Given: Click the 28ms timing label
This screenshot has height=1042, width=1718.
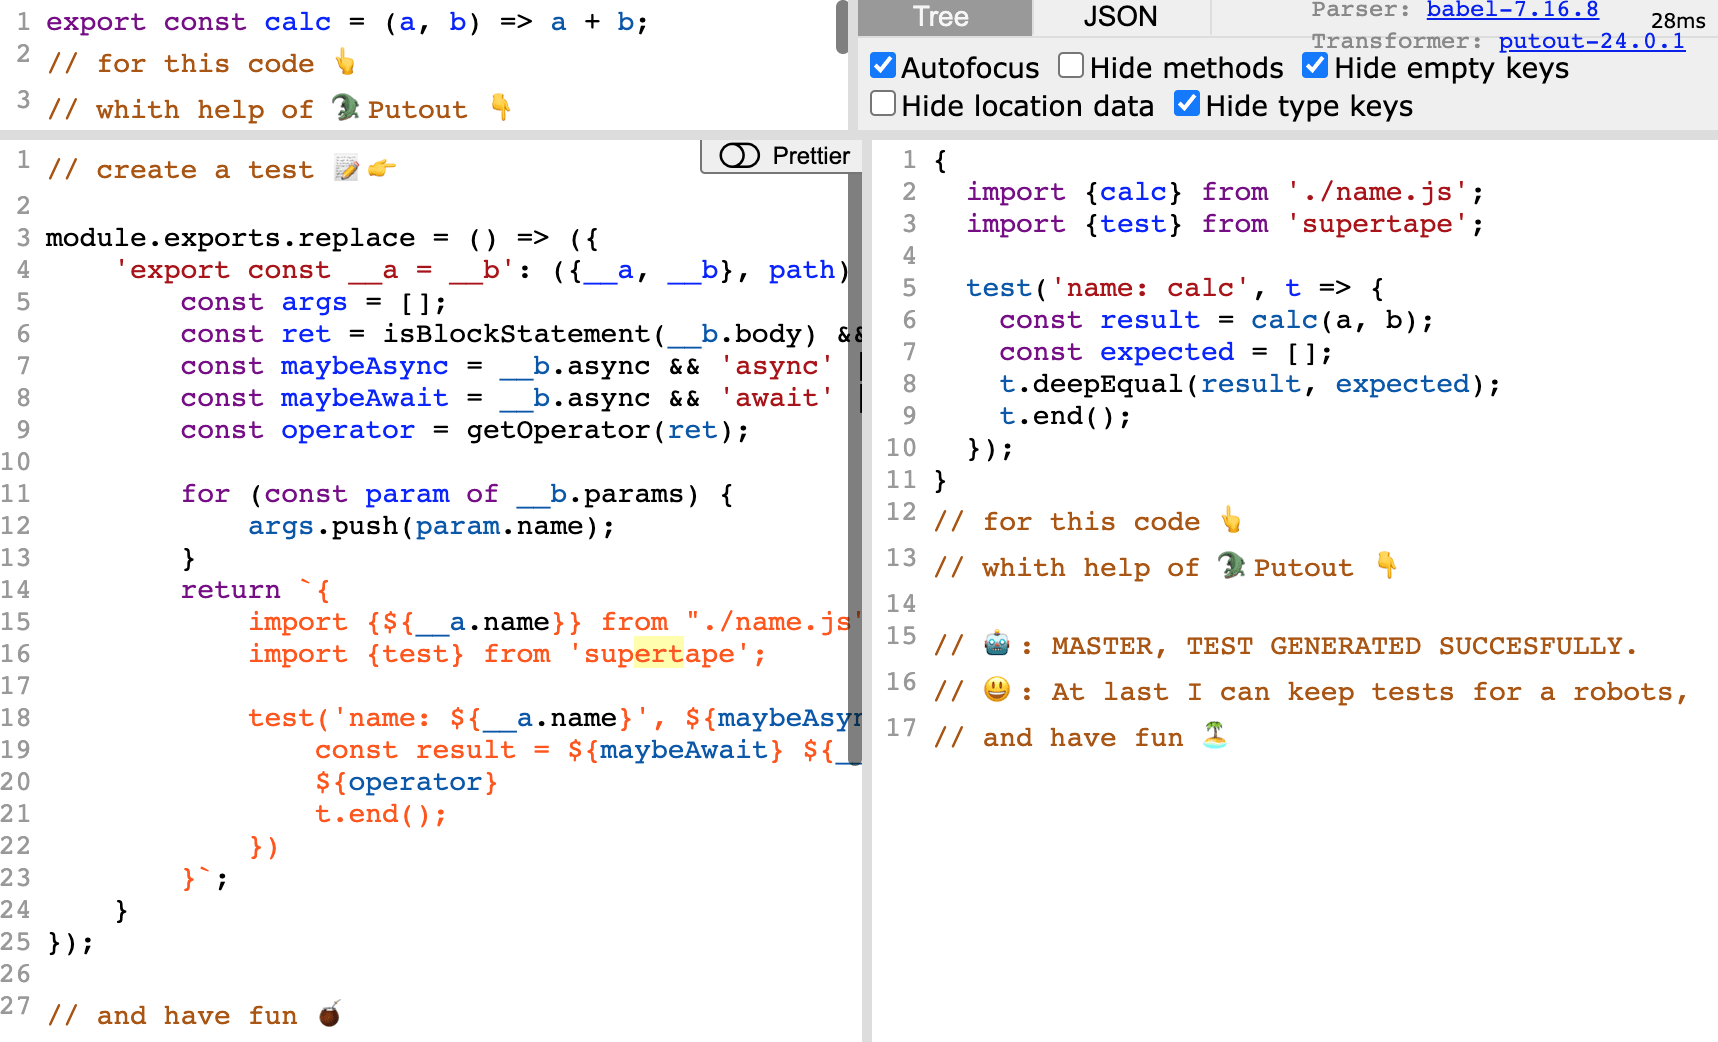Looking at the screenshot, I should pyautogui.click(x=1677, y=20).
